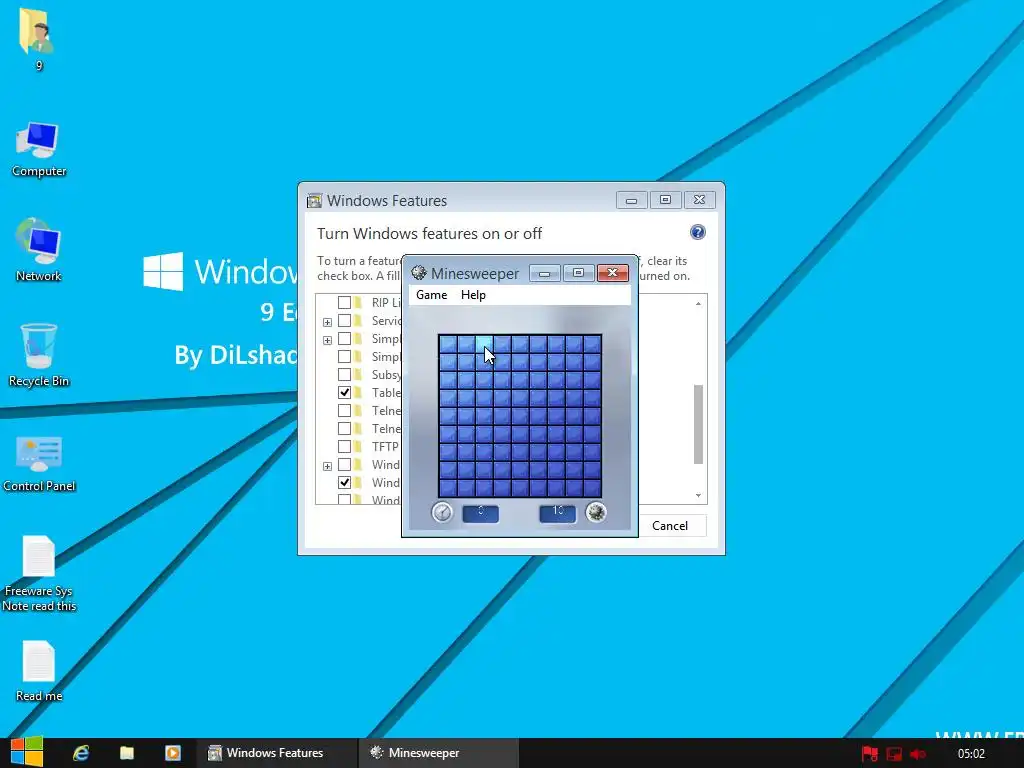1024x768 pixels.
Task: Open Windows Features help question mark
Action: pos(697,232)
